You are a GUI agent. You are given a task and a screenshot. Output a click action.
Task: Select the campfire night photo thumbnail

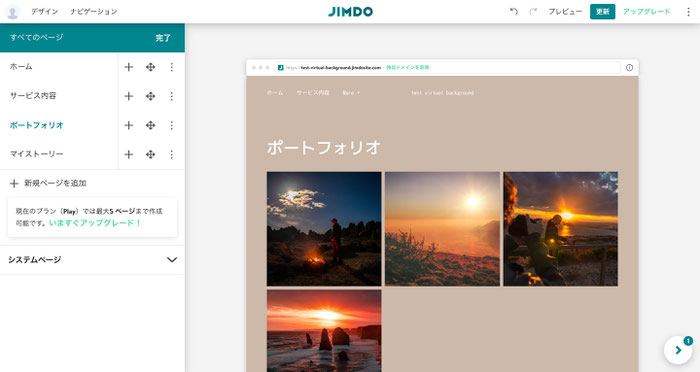(x=324, y=229)
